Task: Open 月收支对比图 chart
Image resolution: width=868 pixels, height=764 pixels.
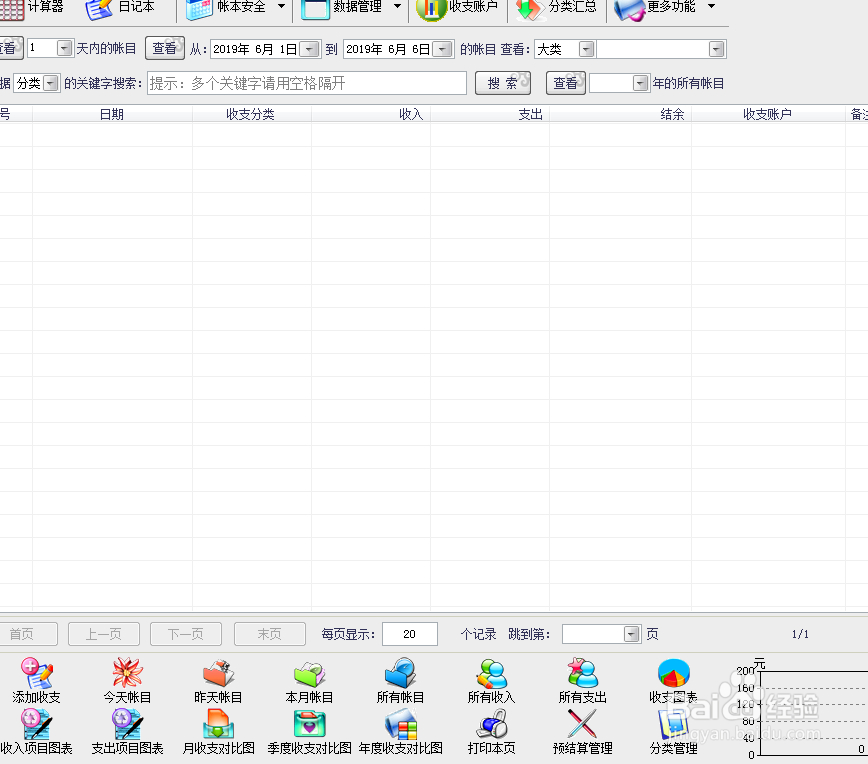Action: pos(218,724)
